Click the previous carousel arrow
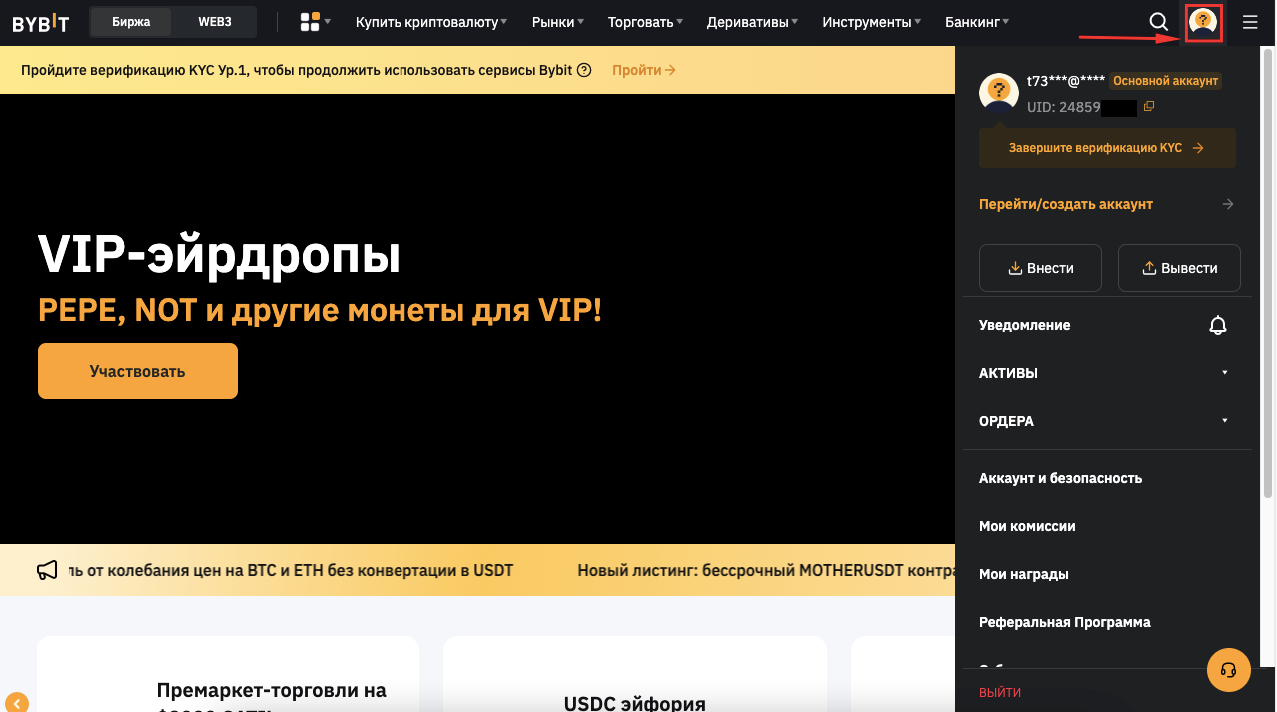This screenshot has width=1277, height=712. point(17,702)
